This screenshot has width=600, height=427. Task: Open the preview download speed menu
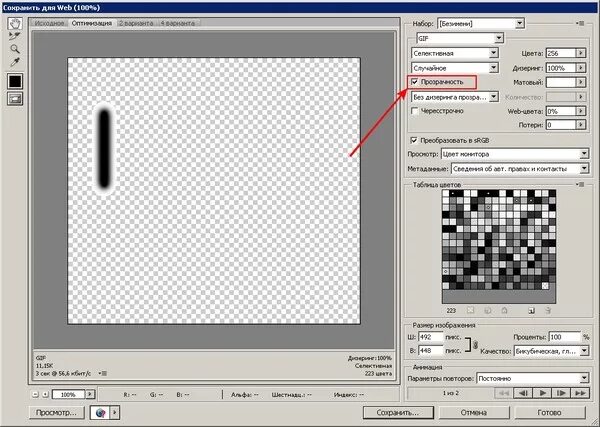pos(103,373)
